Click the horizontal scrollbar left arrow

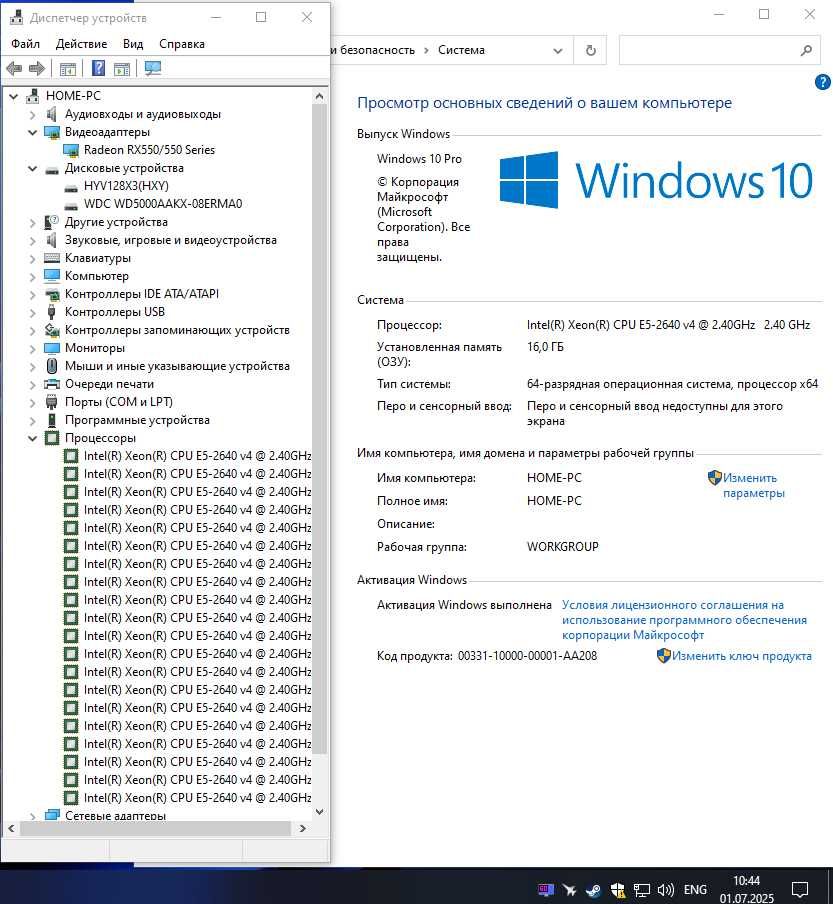(12, 828)
